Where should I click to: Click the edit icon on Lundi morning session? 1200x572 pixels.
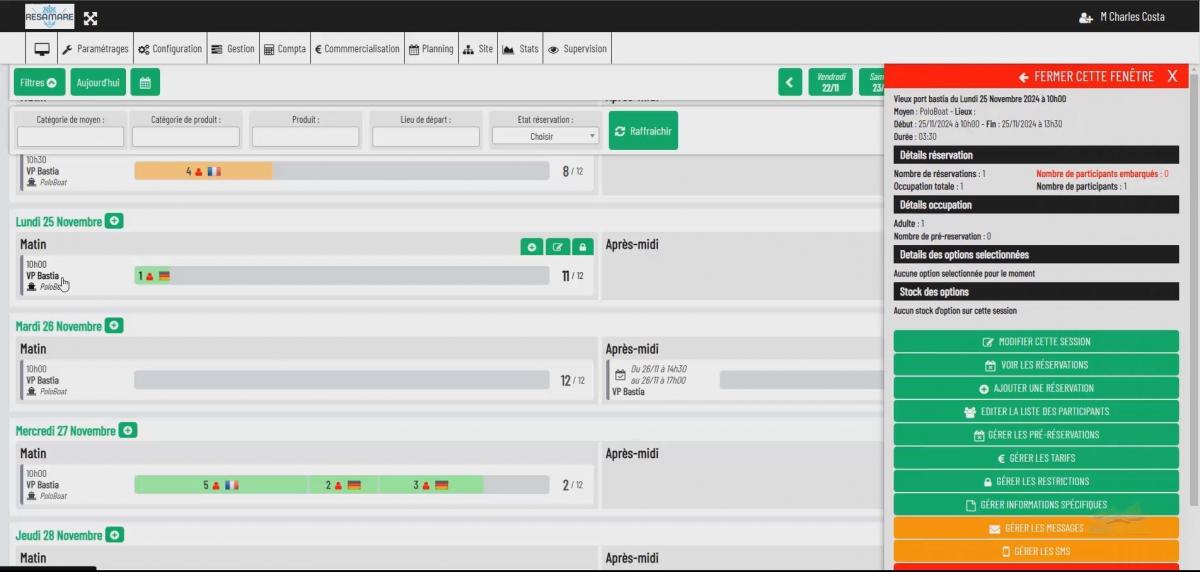(x=558, y=246)
